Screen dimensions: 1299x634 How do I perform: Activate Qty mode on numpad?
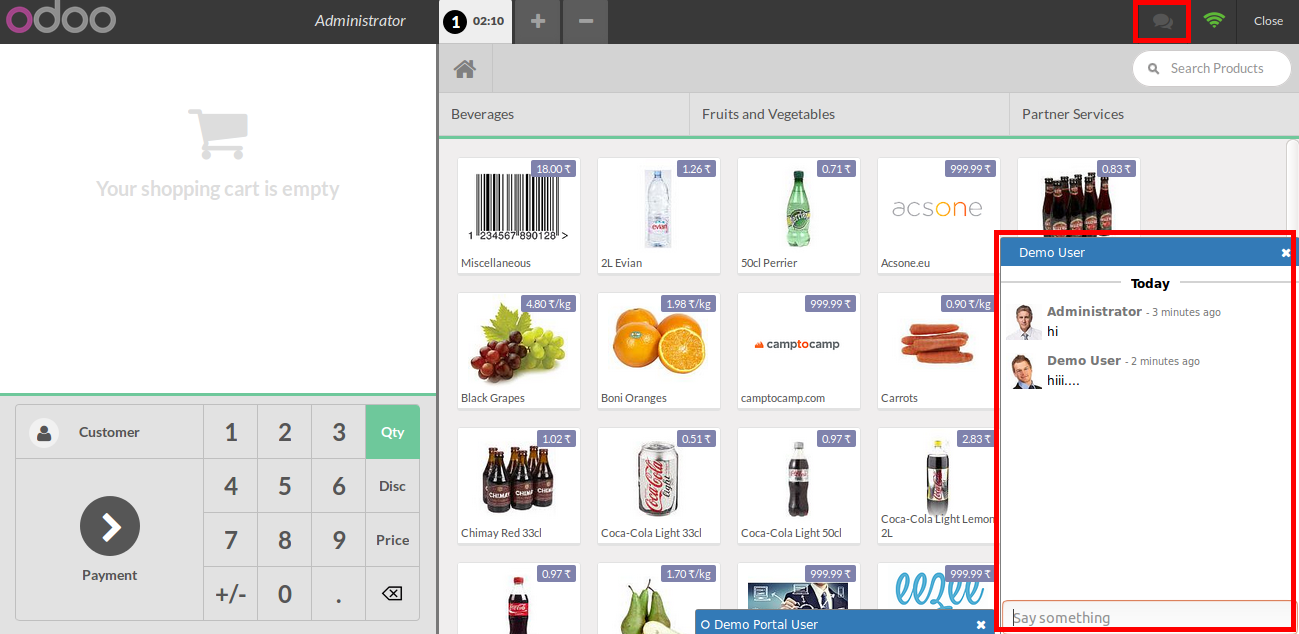(x=392, y=432)
